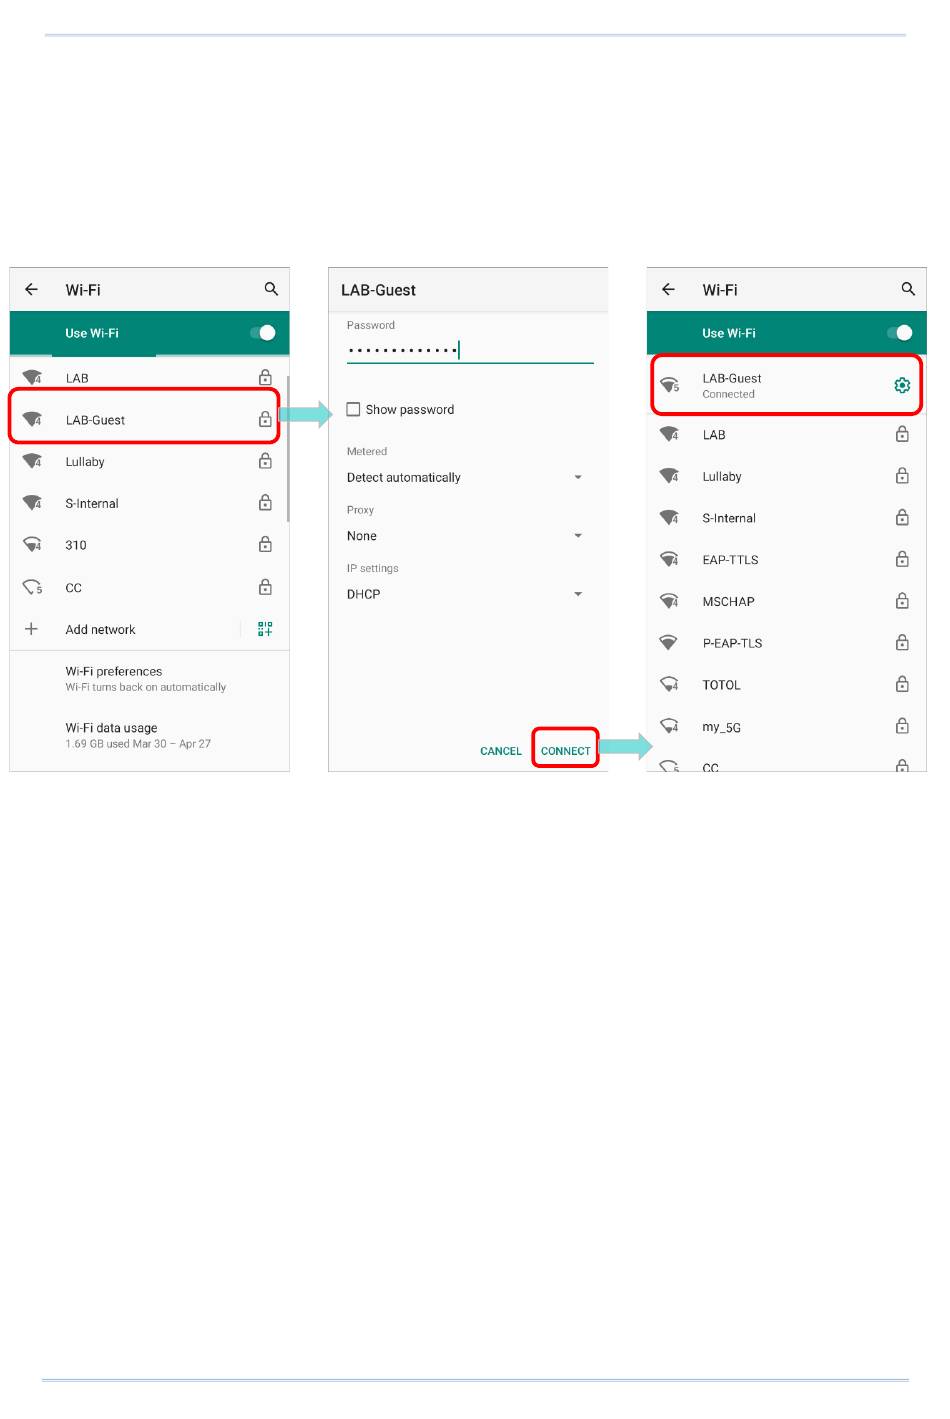This screenshot has width=950, height=1419.
Task: Toggle Use Wi-Fi switch on left screen
Action: click(262, 333)
